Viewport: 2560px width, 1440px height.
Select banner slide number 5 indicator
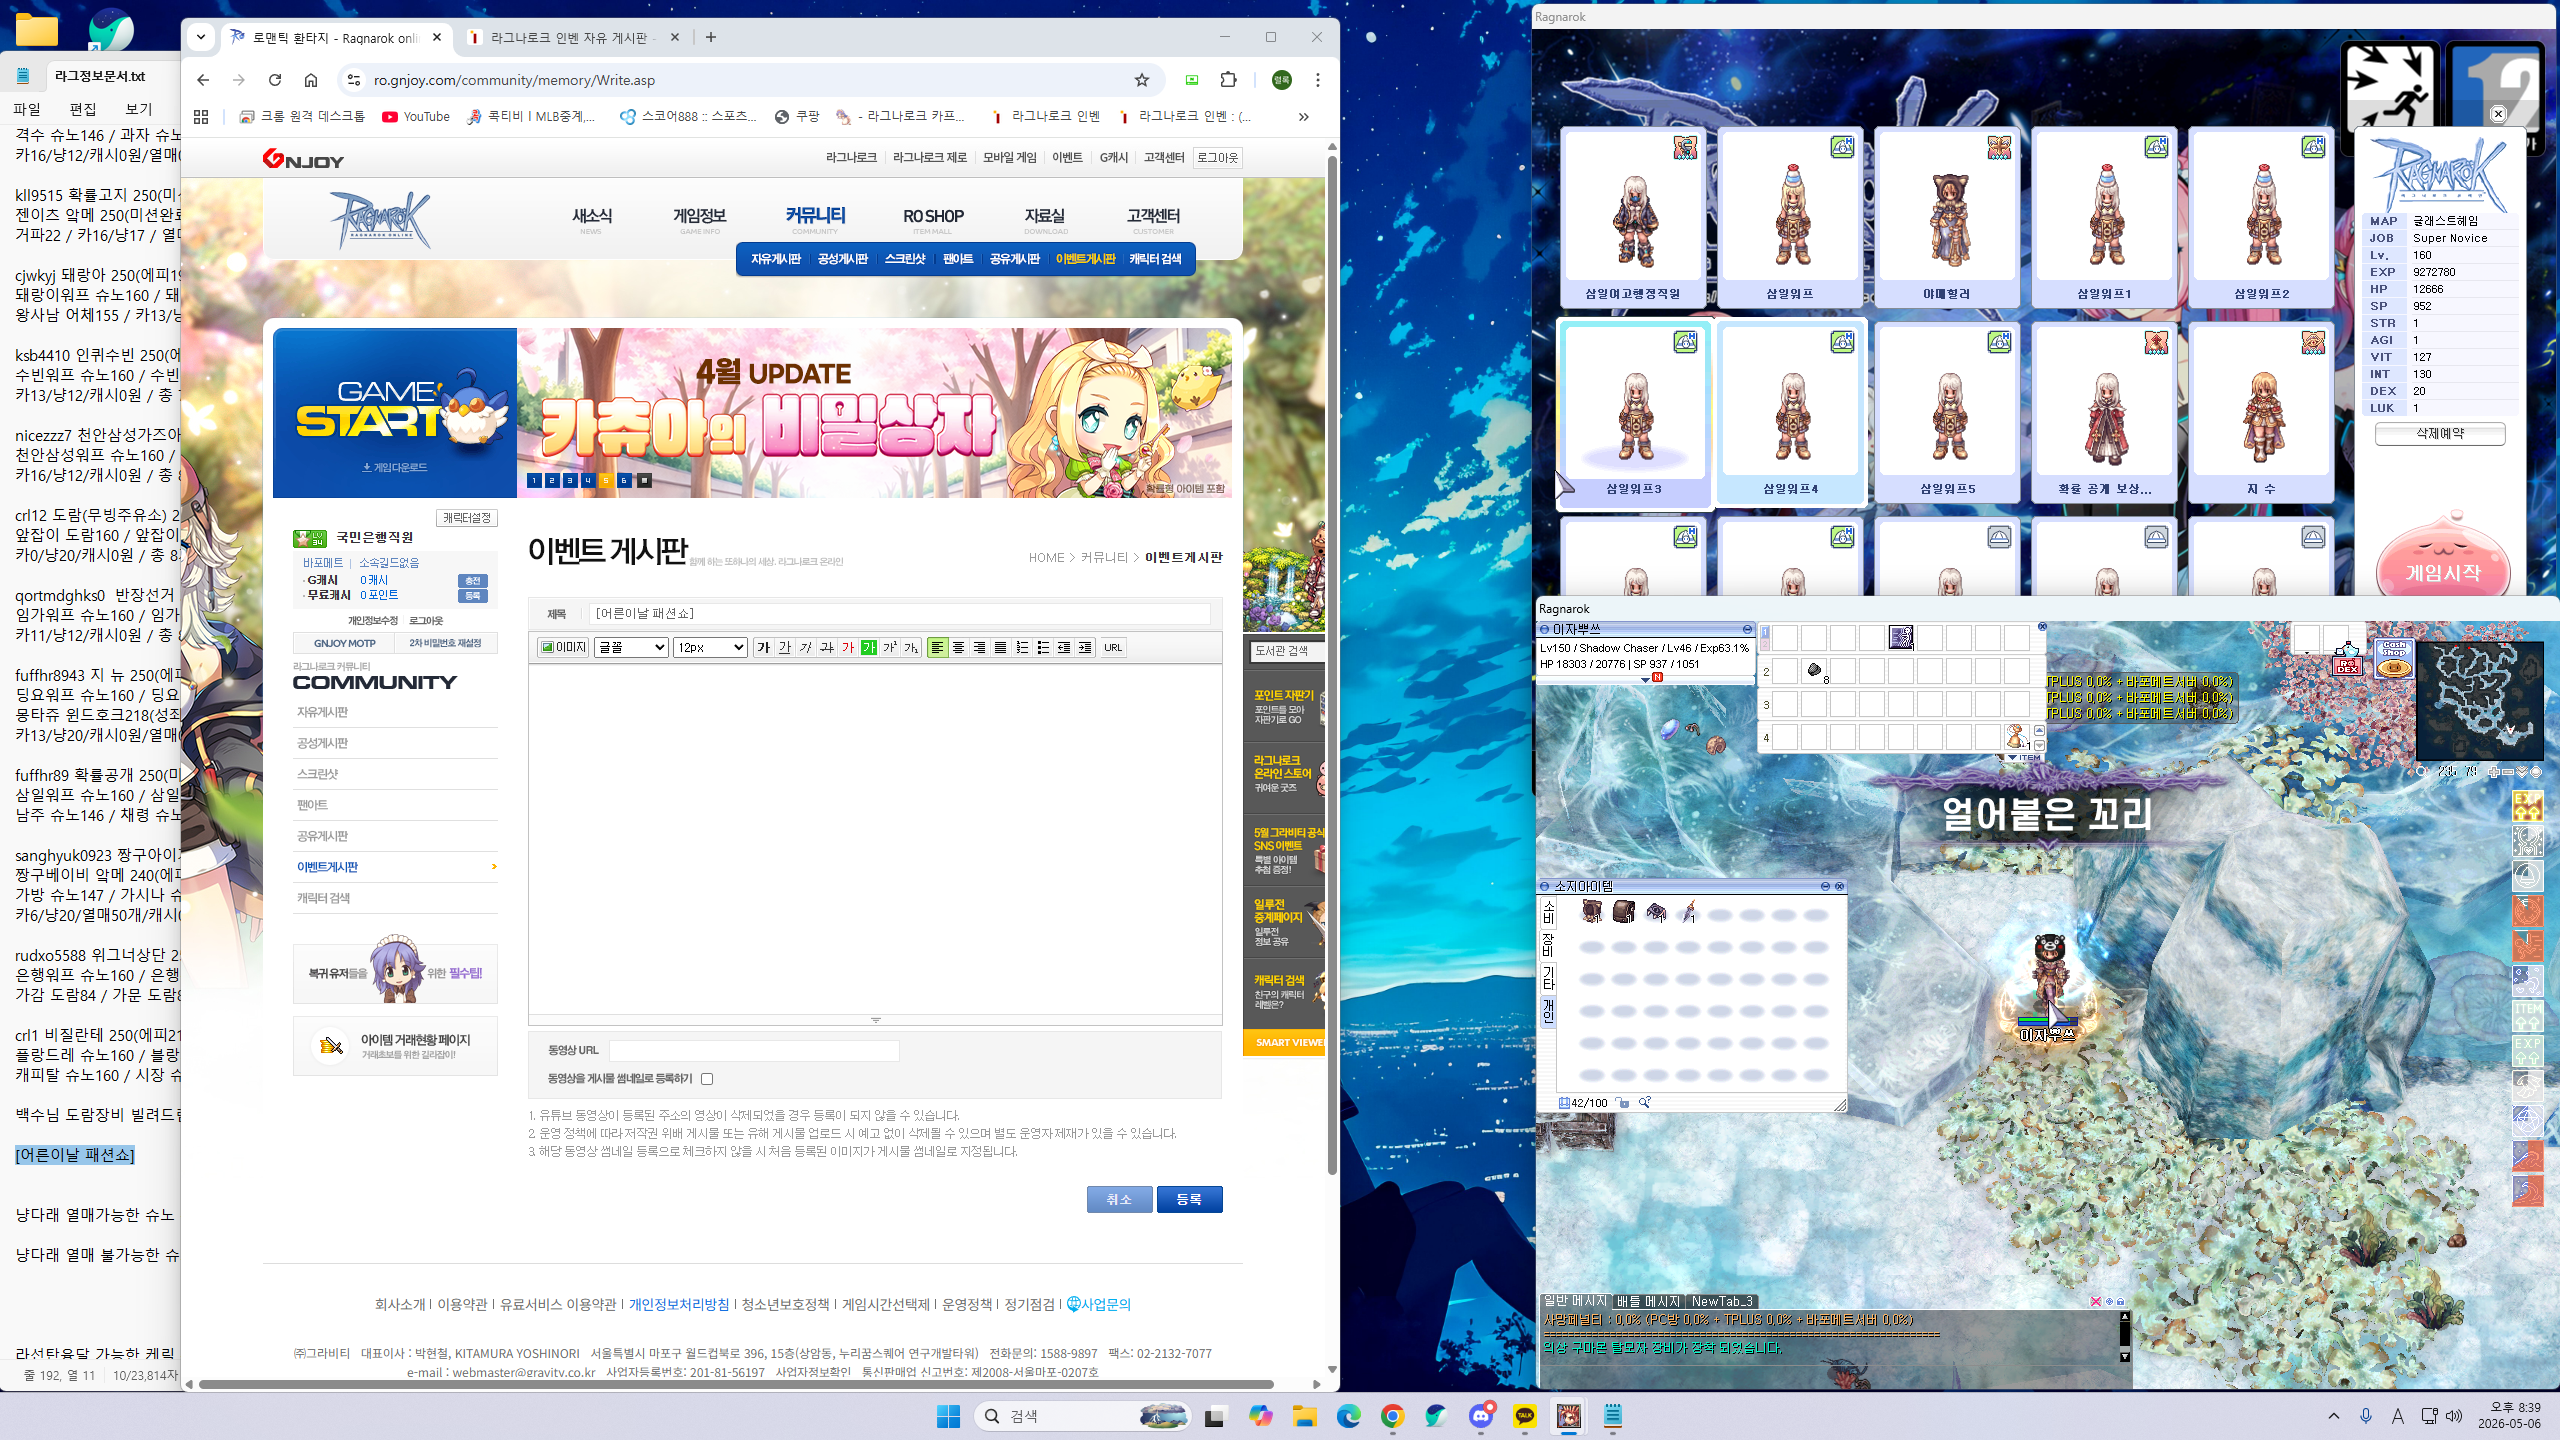[605, 481]
